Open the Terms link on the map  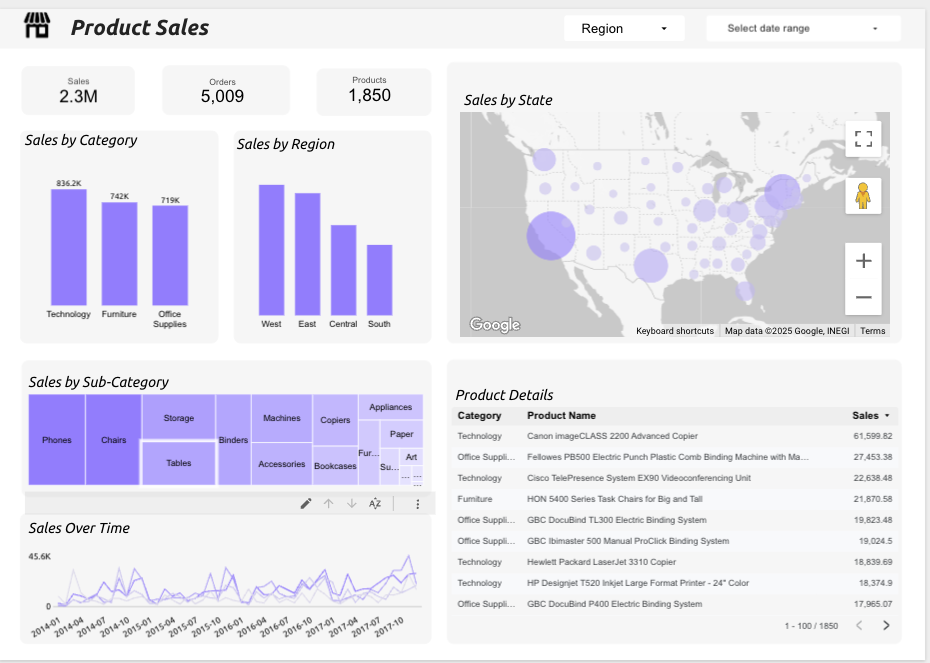pos(872,330)
